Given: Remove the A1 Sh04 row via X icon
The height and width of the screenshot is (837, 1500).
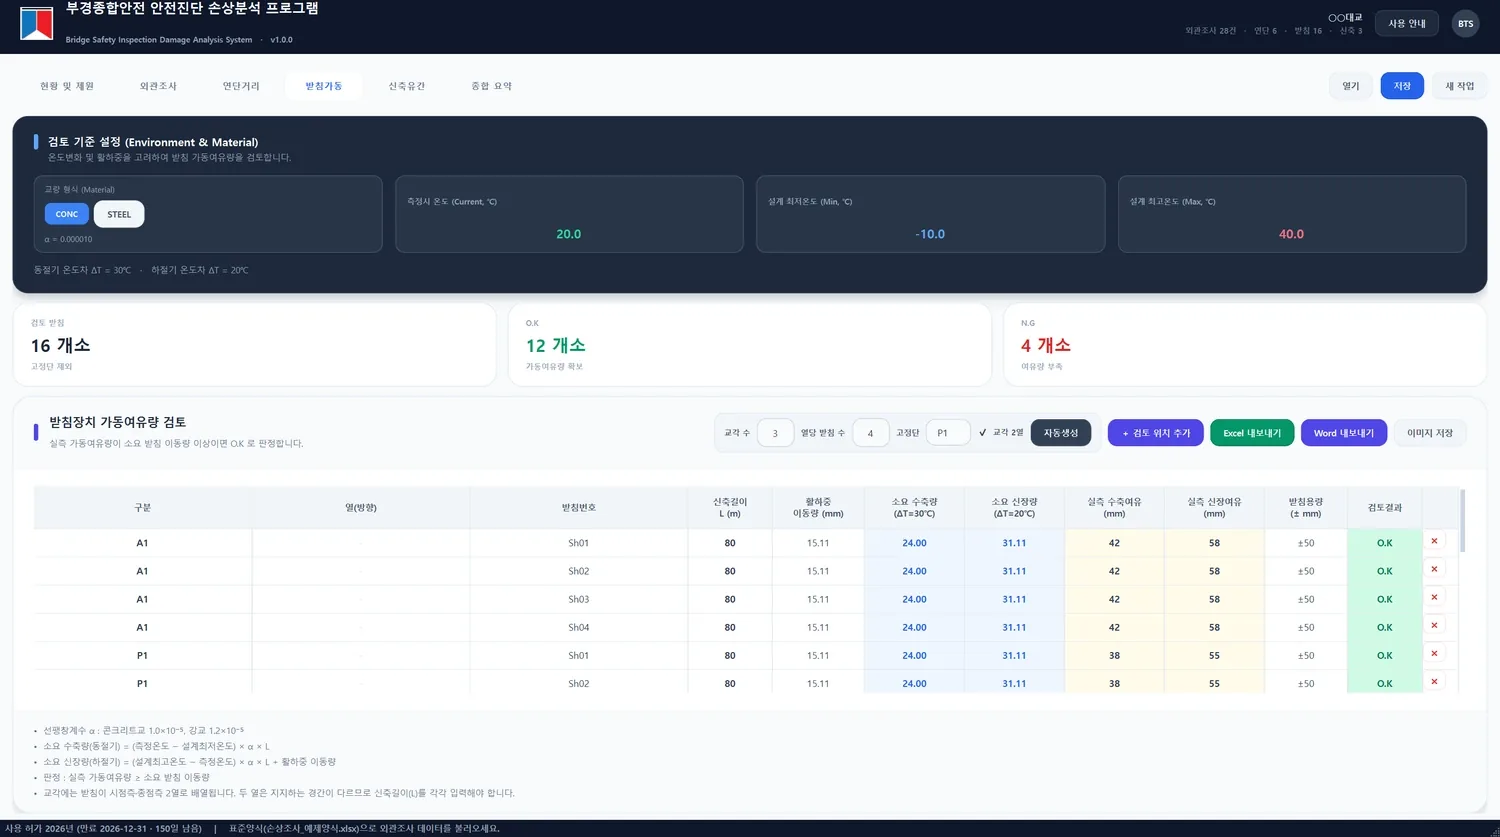Looking at the screenshot, I should (1434, 625).
